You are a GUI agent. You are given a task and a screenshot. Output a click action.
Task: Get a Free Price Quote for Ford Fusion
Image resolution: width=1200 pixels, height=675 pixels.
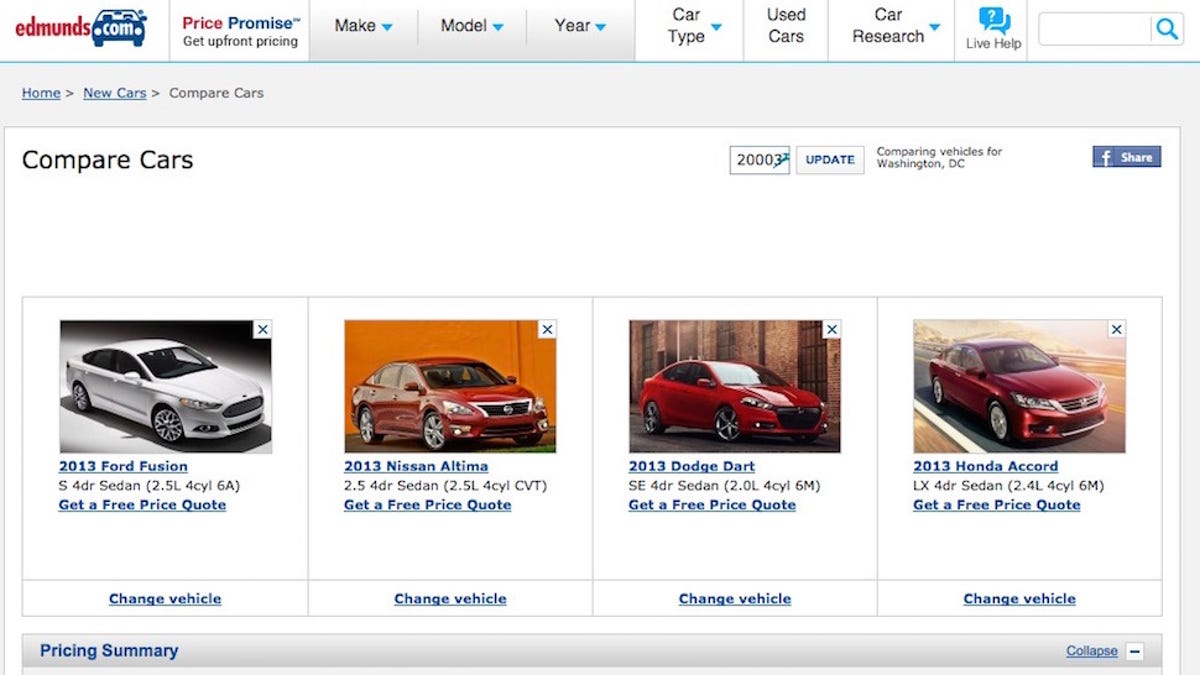[142, 505]
